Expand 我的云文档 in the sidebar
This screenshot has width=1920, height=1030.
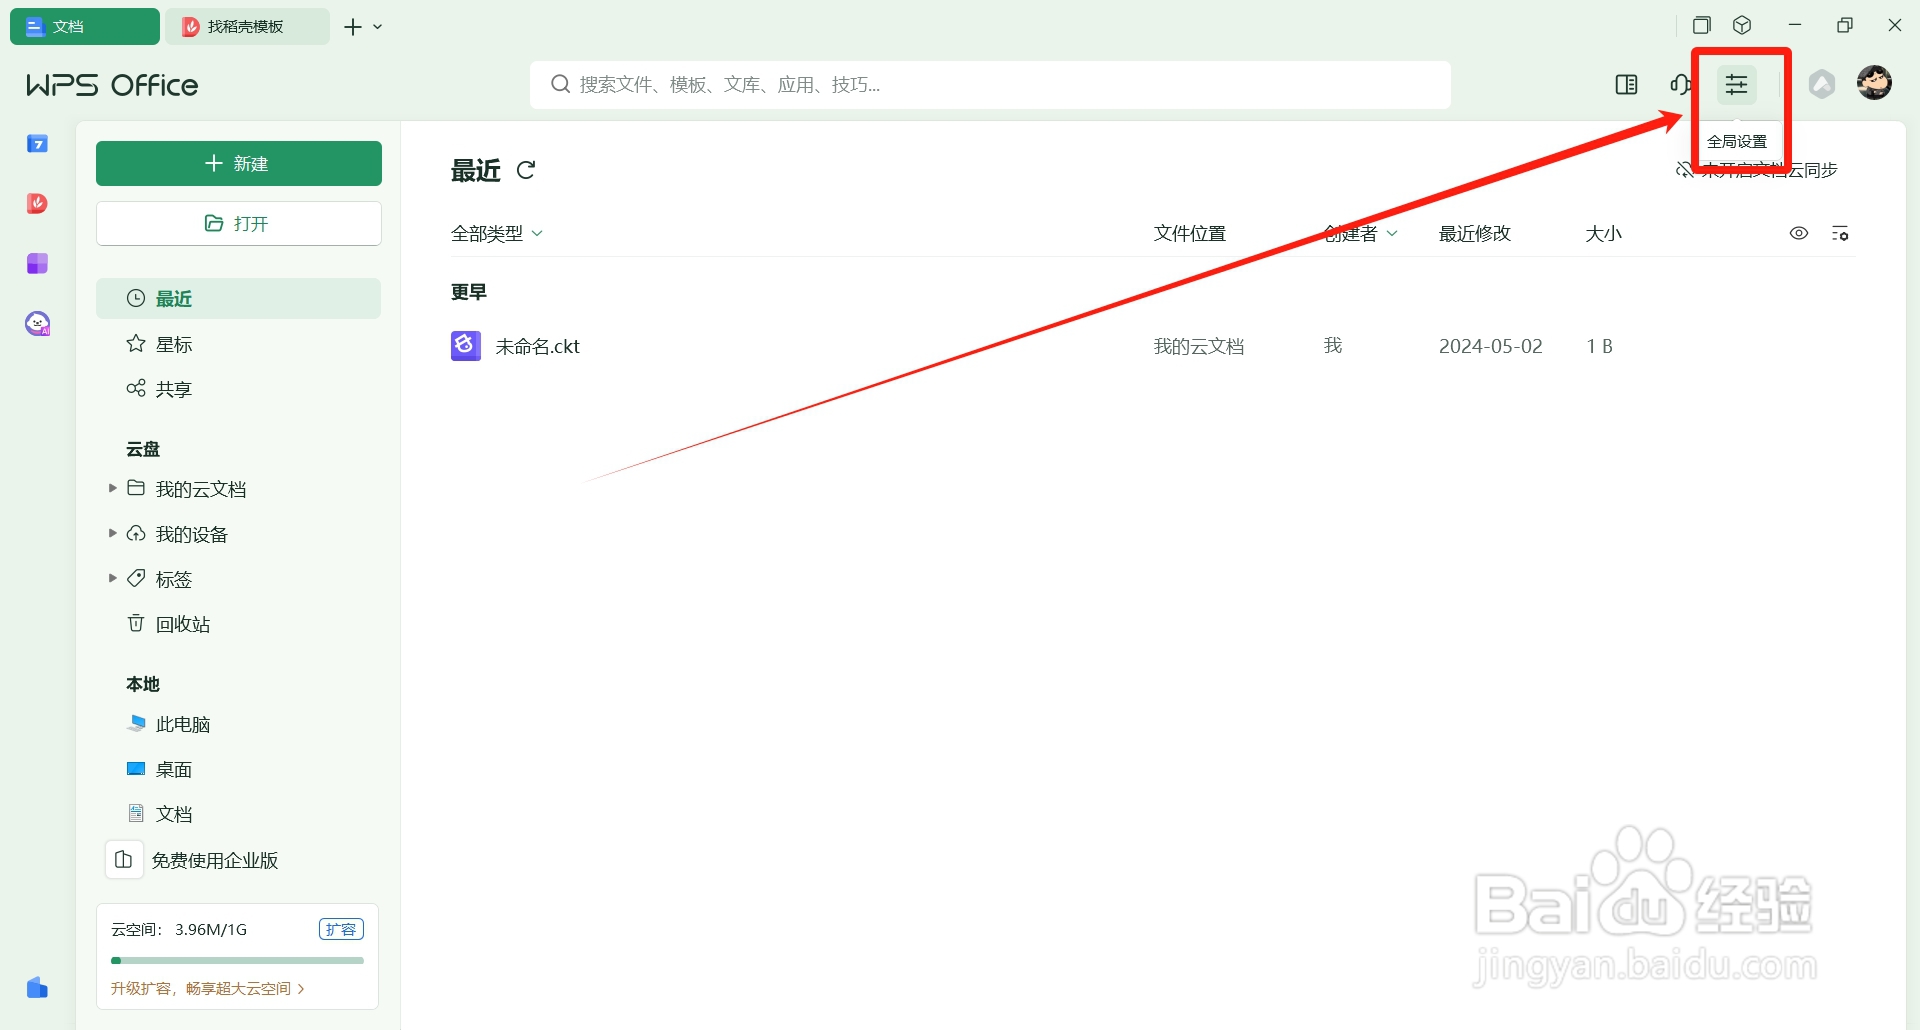(x=112, y=488)
